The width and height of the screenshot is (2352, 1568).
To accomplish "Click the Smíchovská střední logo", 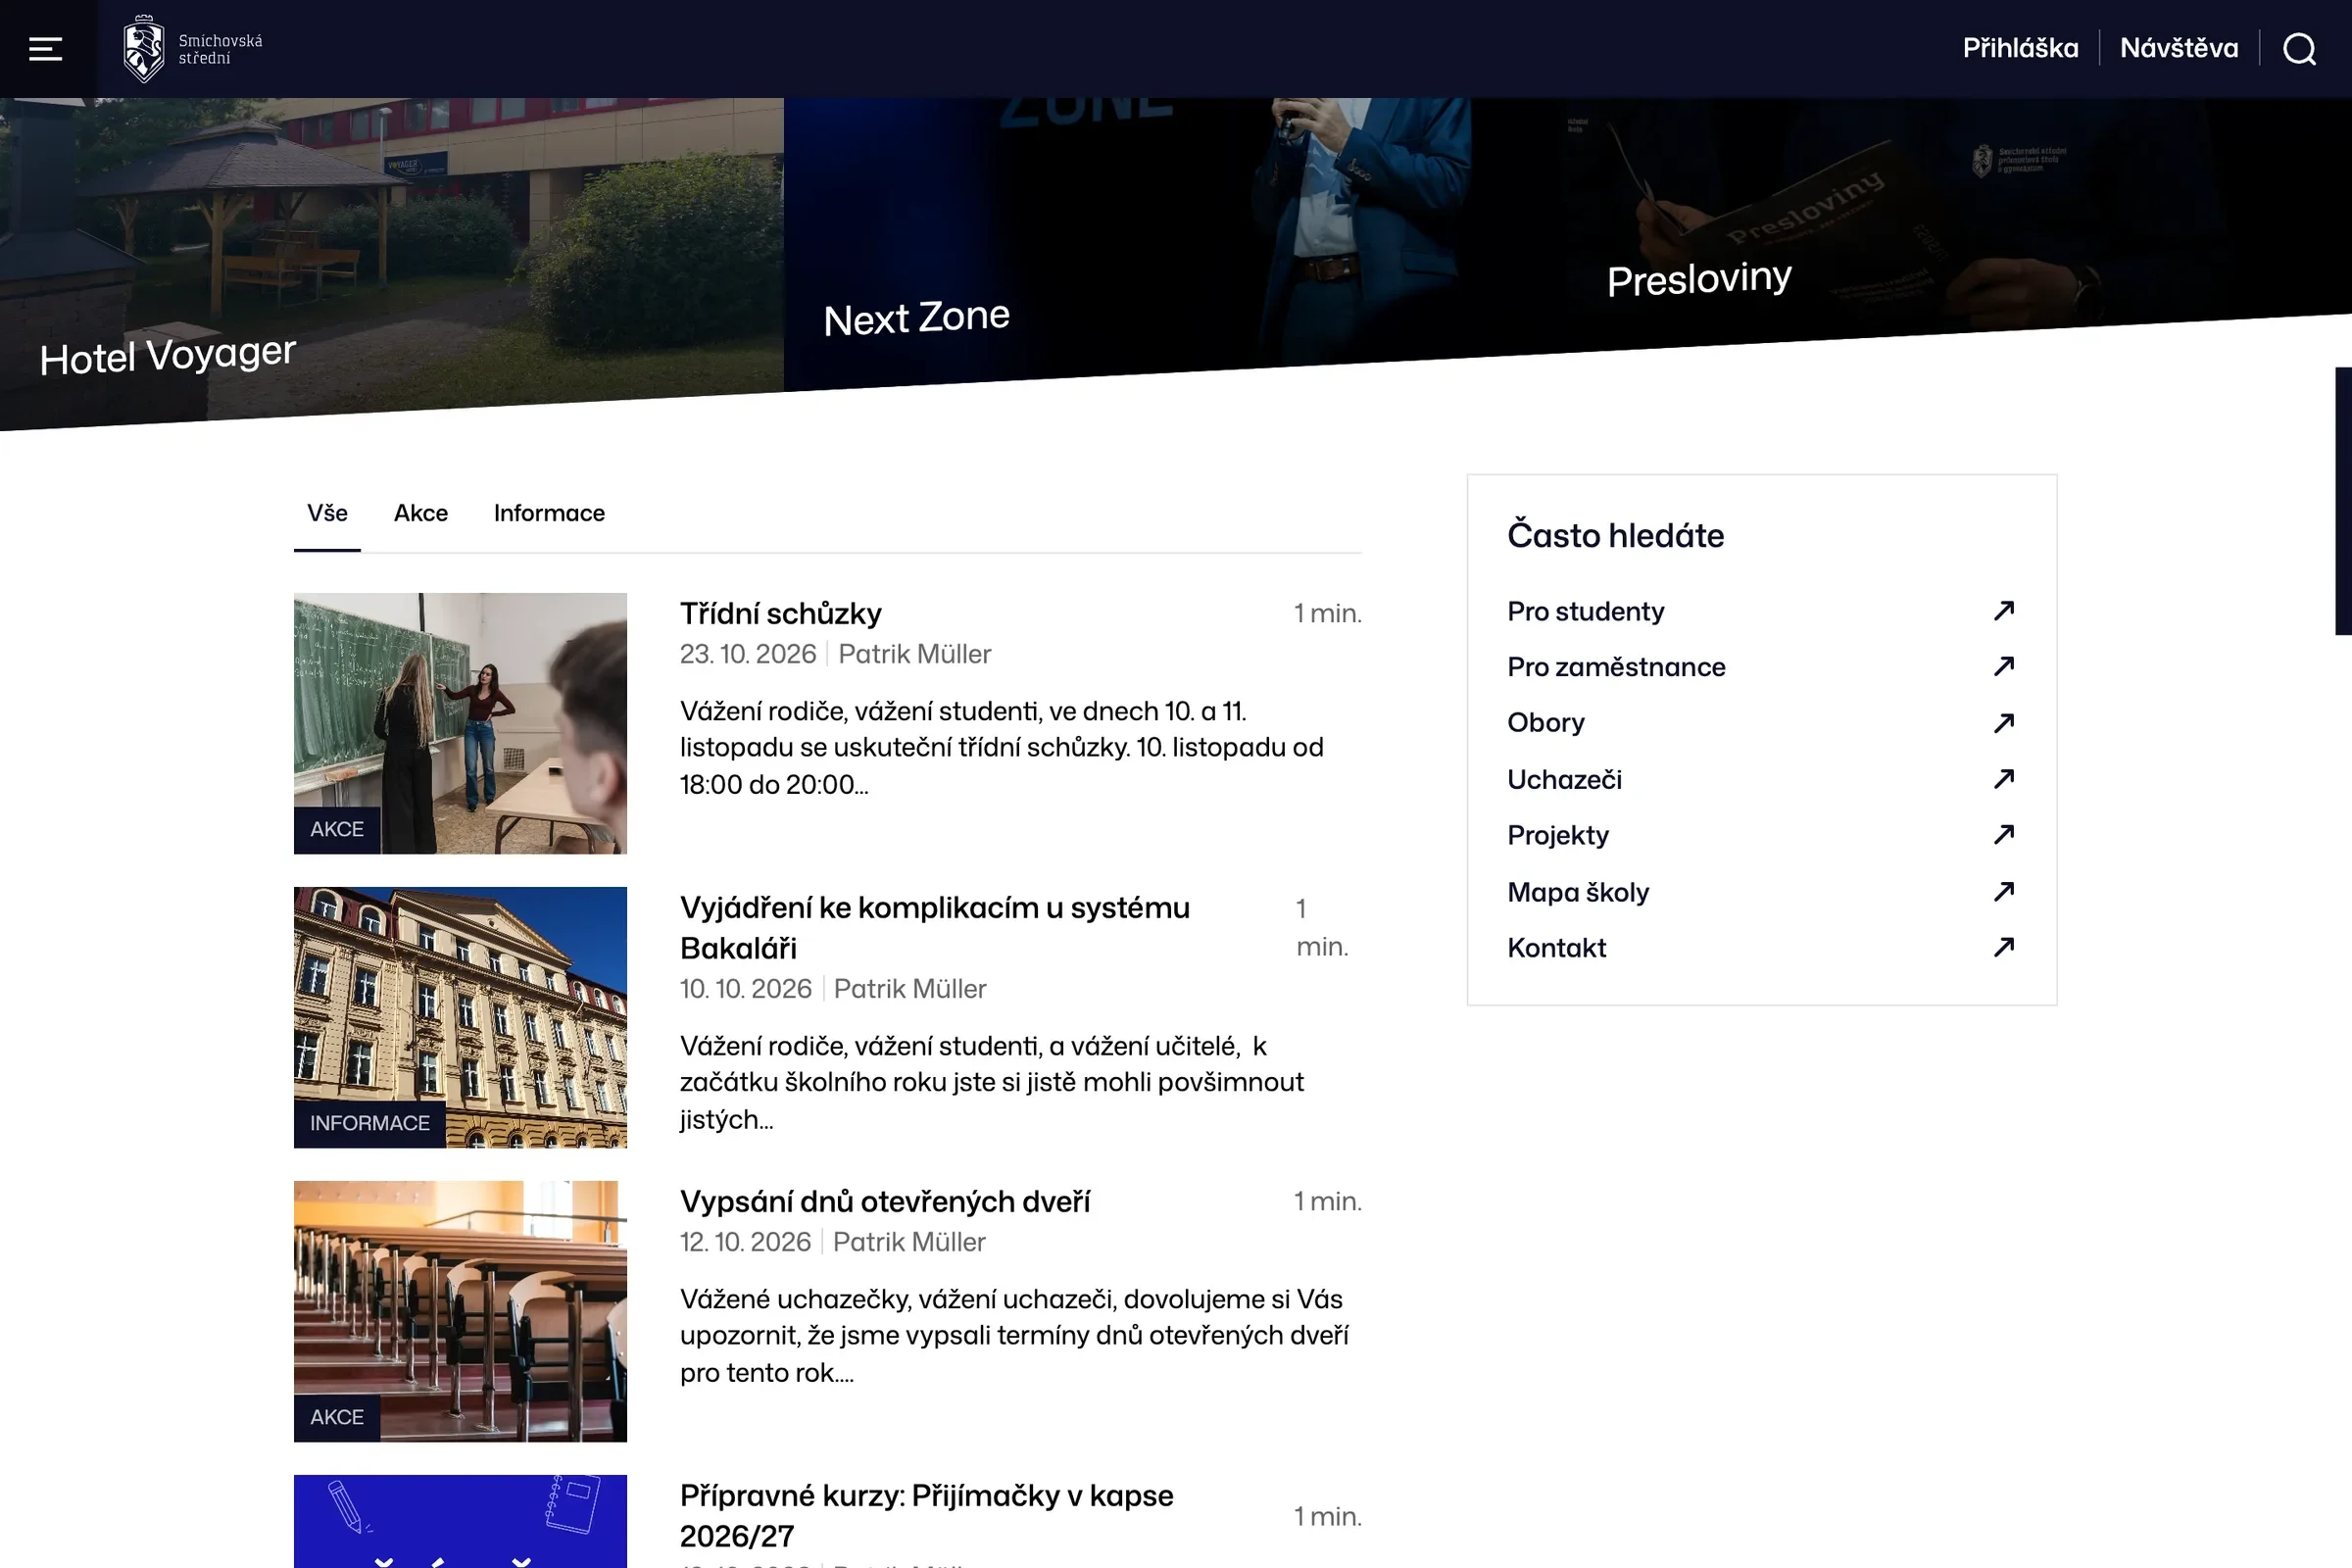I will [x=192, y=48].
